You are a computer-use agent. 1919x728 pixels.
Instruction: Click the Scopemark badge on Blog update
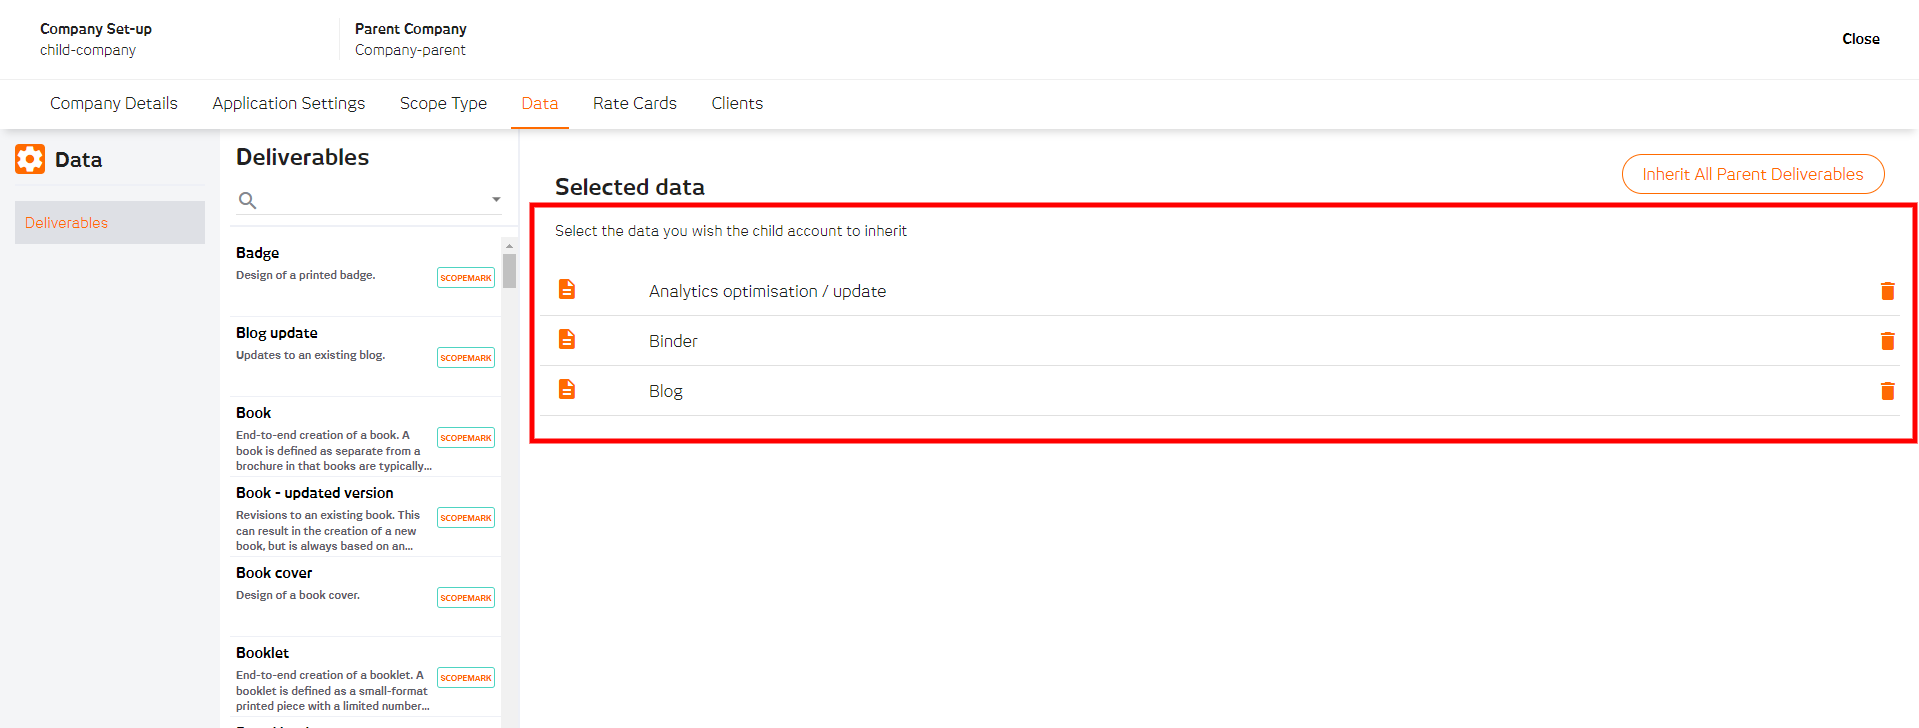click(466, 358)
